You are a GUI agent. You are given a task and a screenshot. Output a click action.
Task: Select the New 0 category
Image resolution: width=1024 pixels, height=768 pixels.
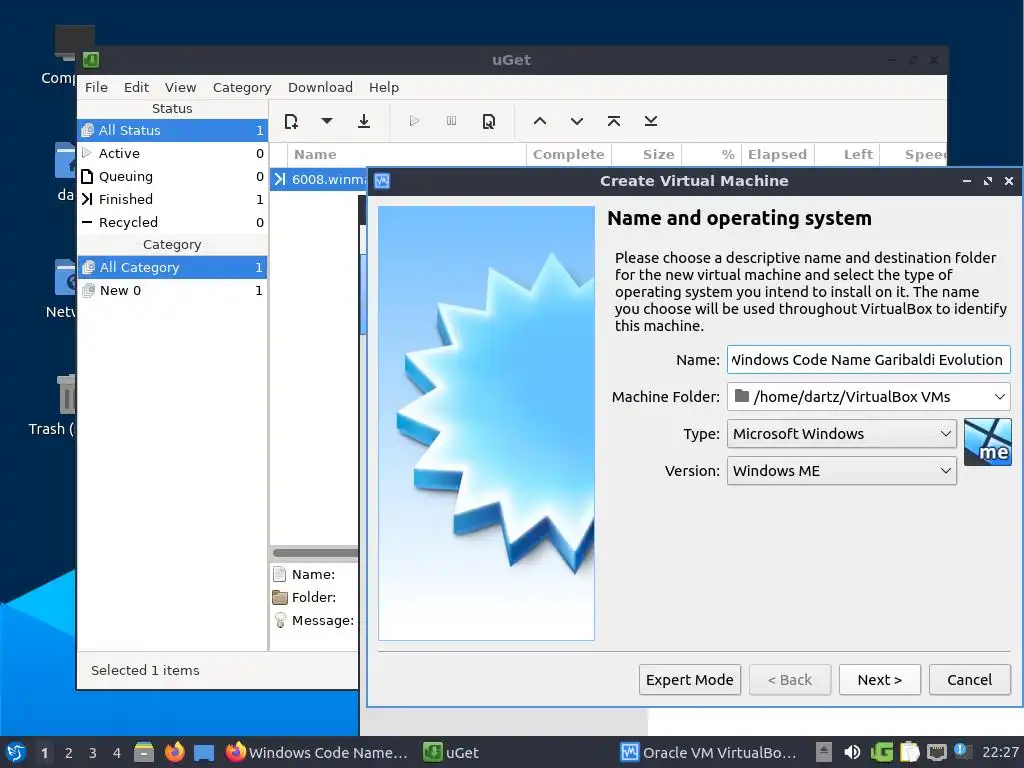coord(172,290)
